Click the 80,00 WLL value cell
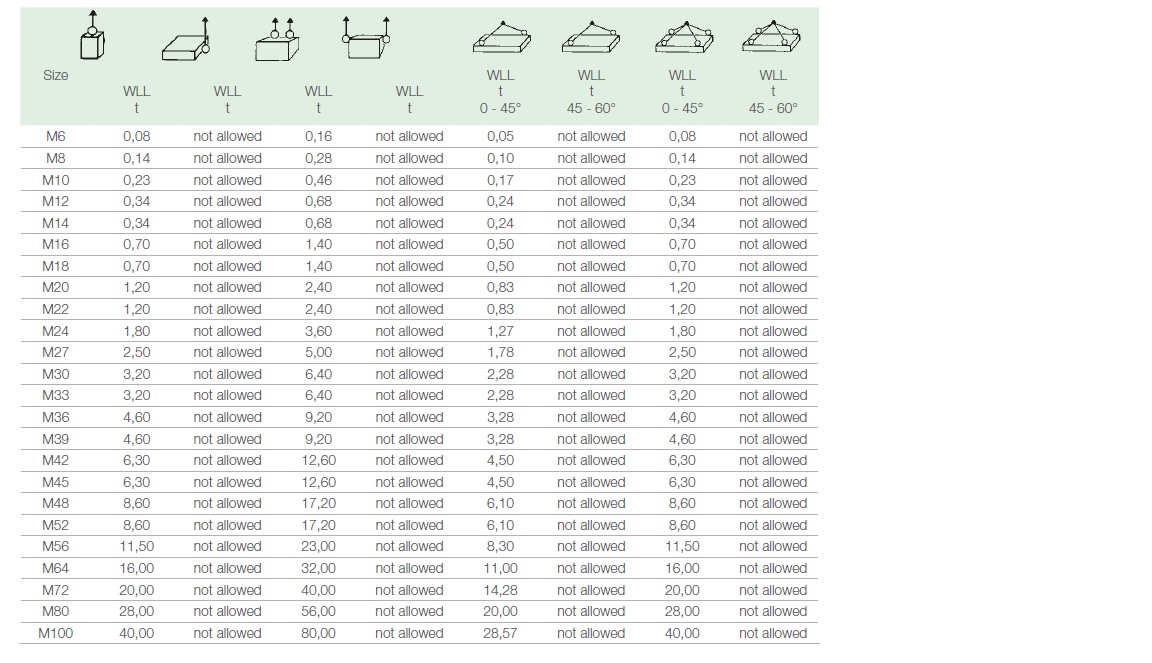The height and width of the screenshot is (663, 1152). click(x=318, y=633)
